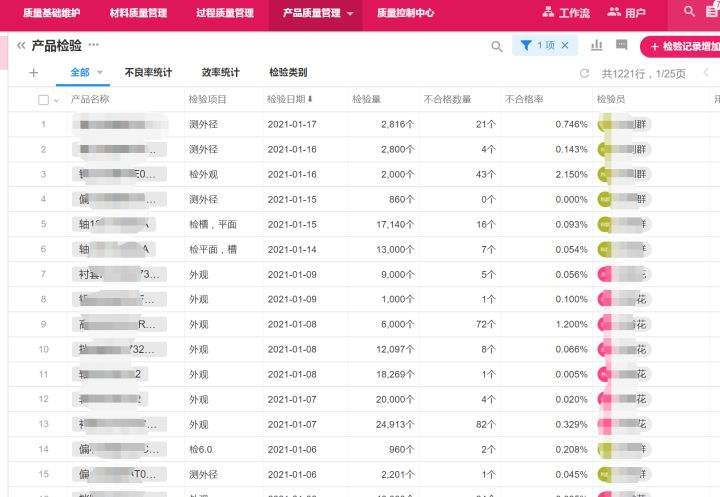Switch to 检验类别 tab
The height and width of the screenshot is (497, 720).
click(x=288, y=72)
